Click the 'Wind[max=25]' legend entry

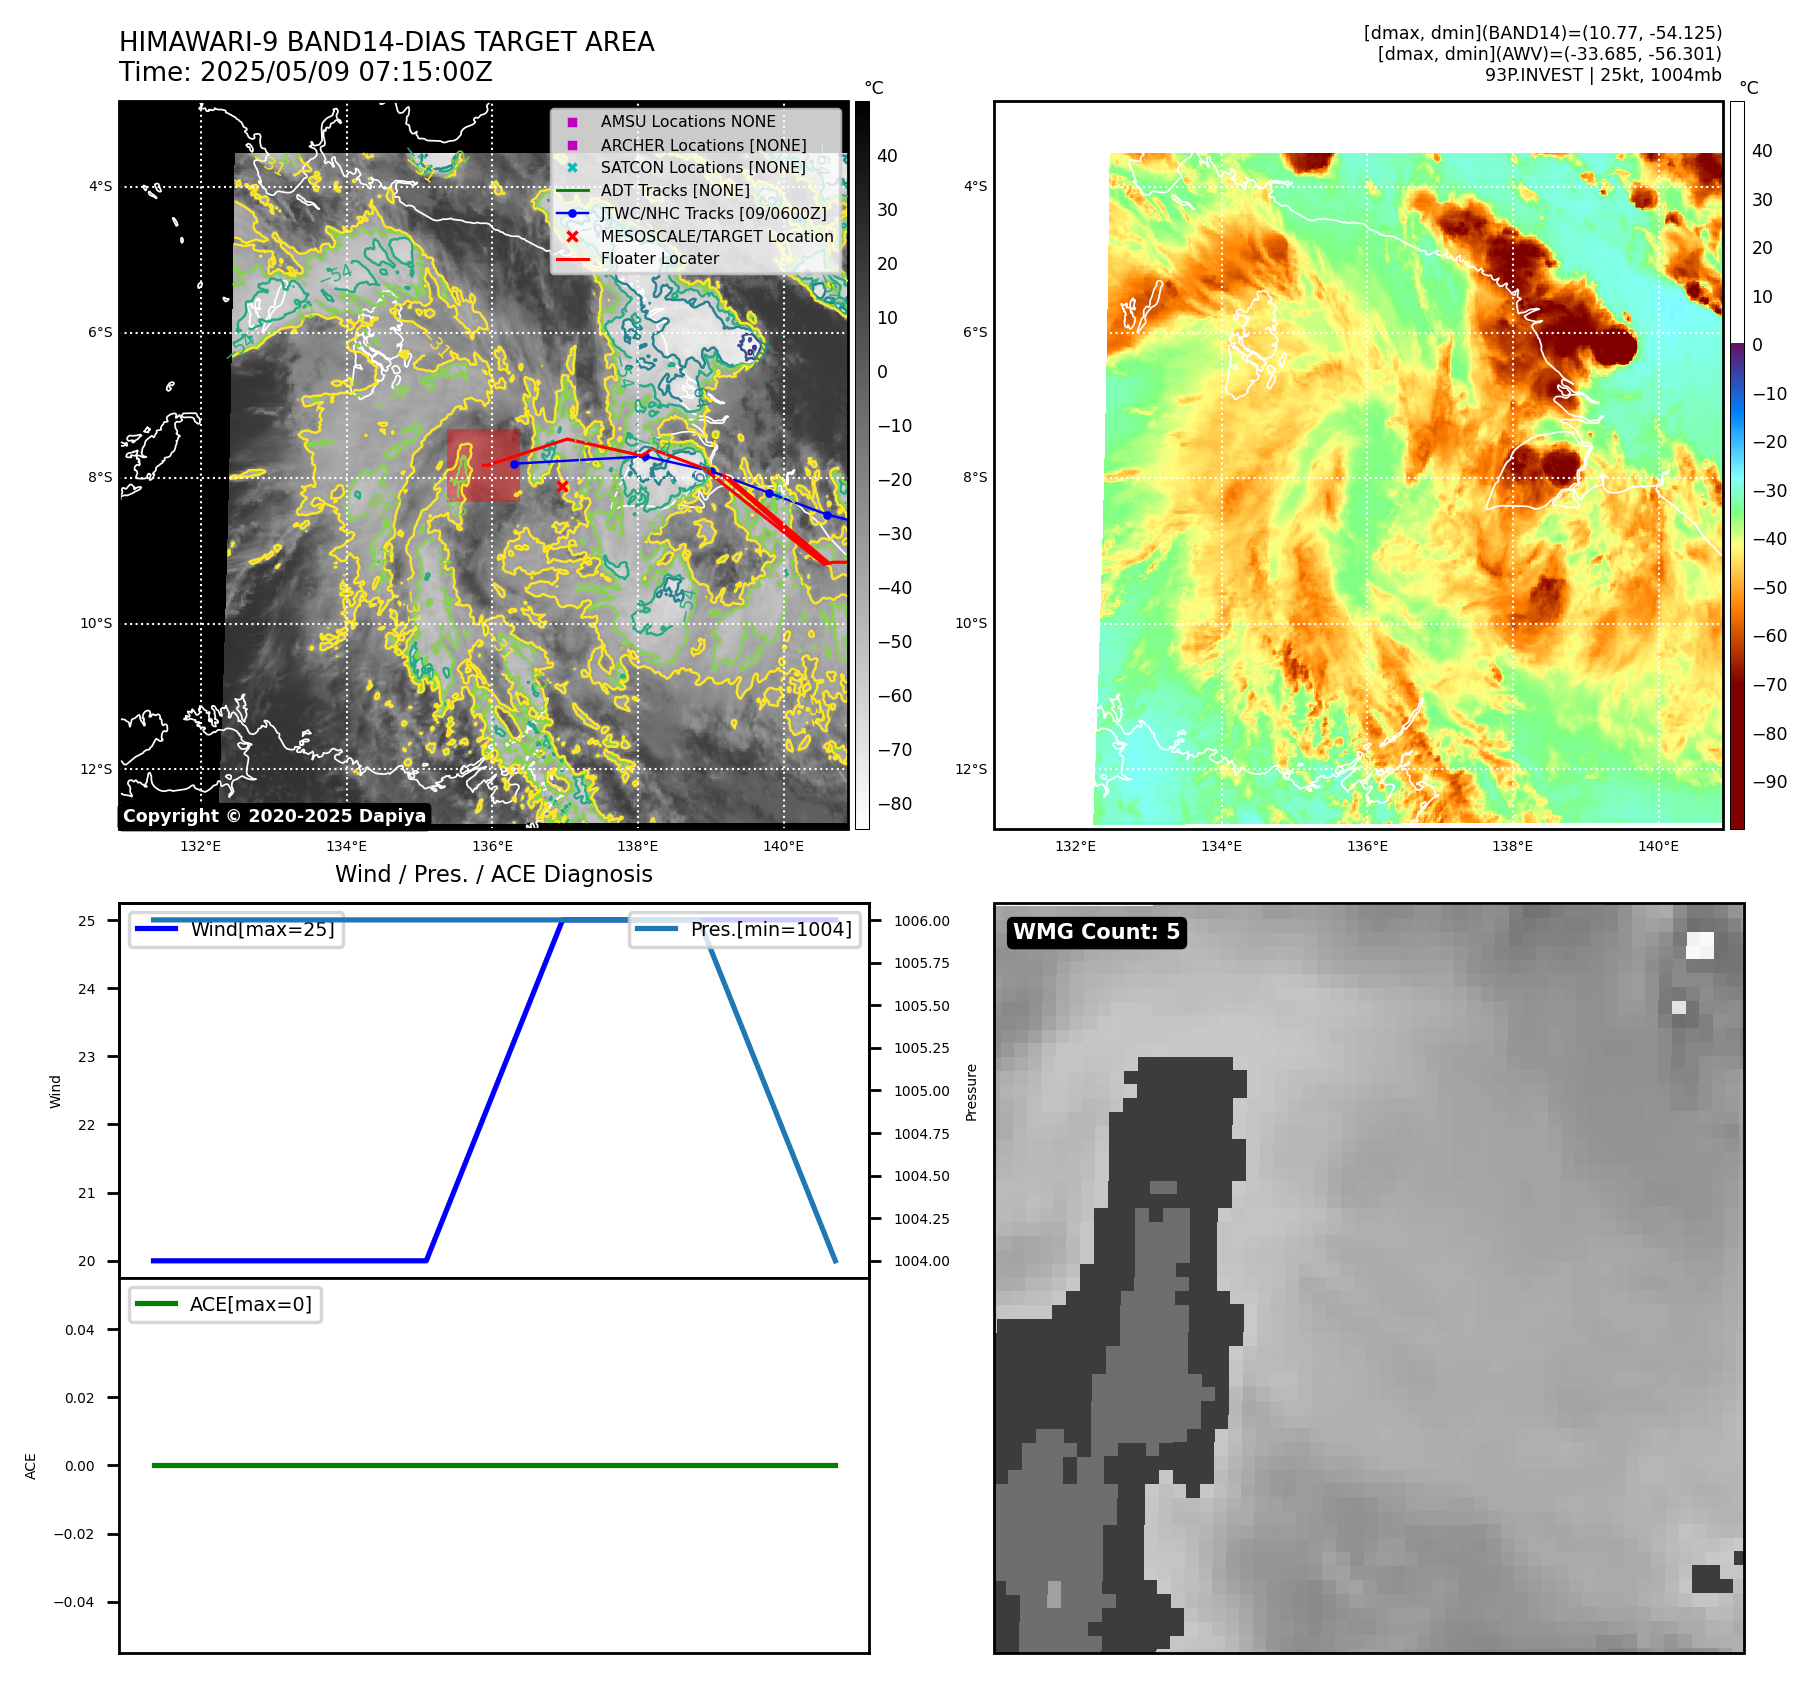pyautogui.click(x=237, y=929)
